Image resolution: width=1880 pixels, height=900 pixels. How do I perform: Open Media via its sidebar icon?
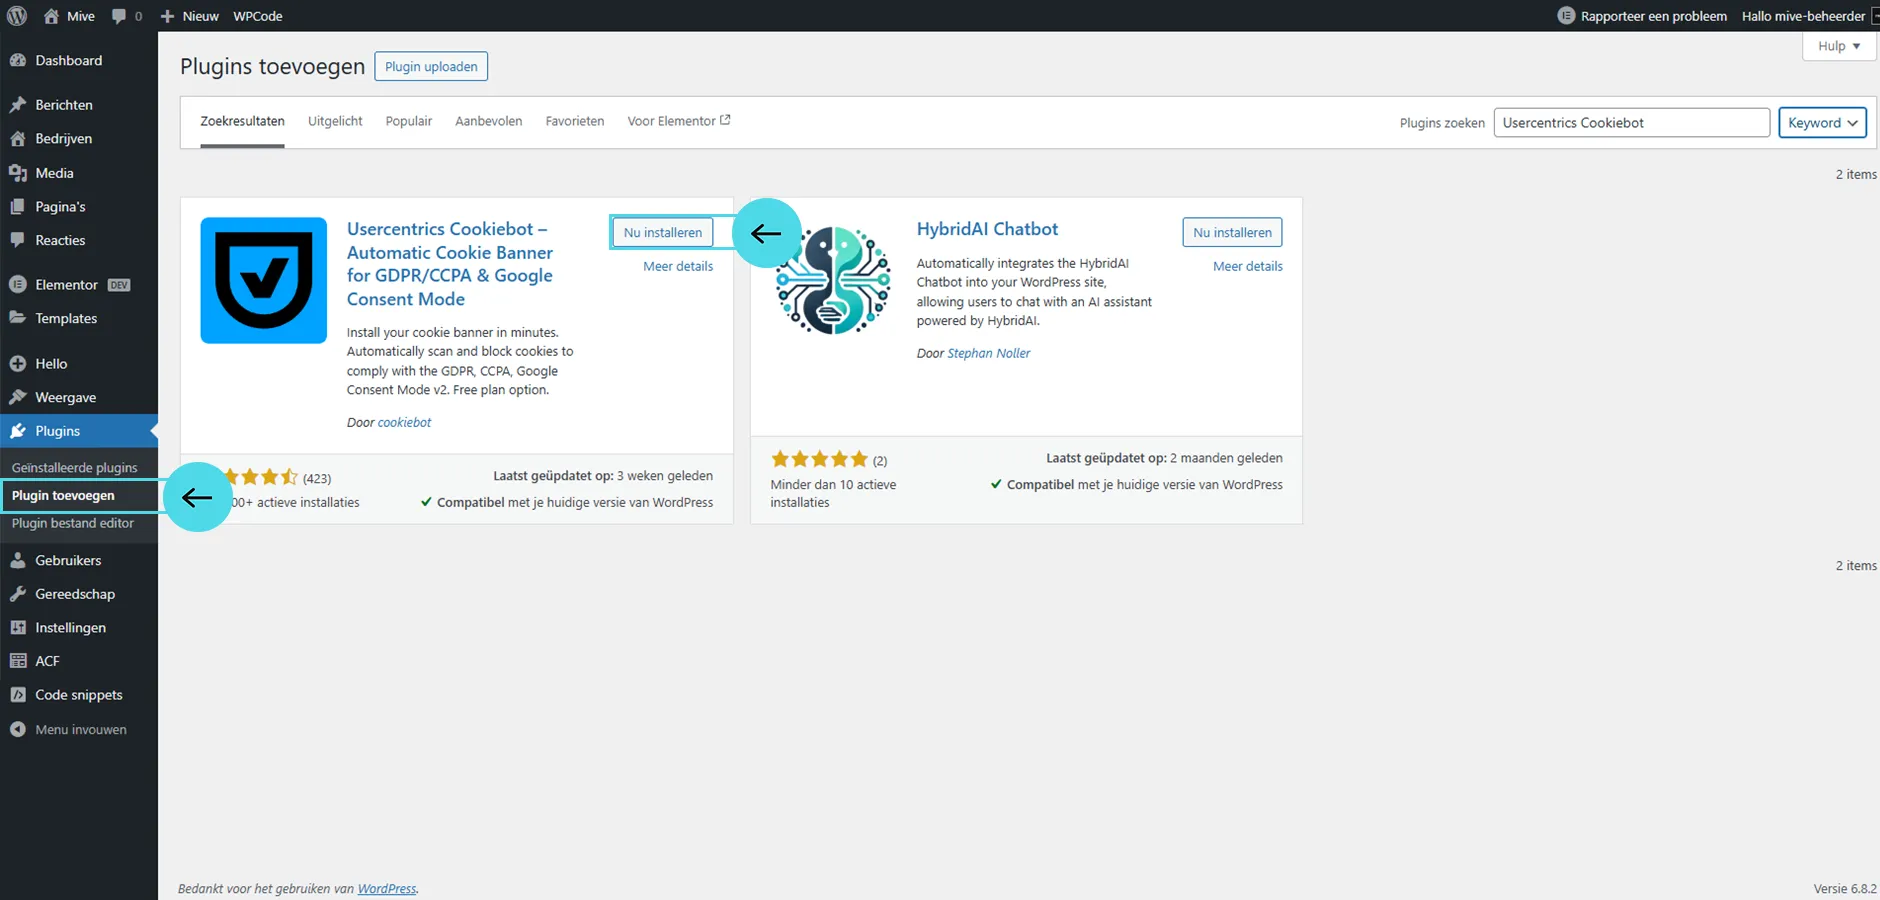18,173
